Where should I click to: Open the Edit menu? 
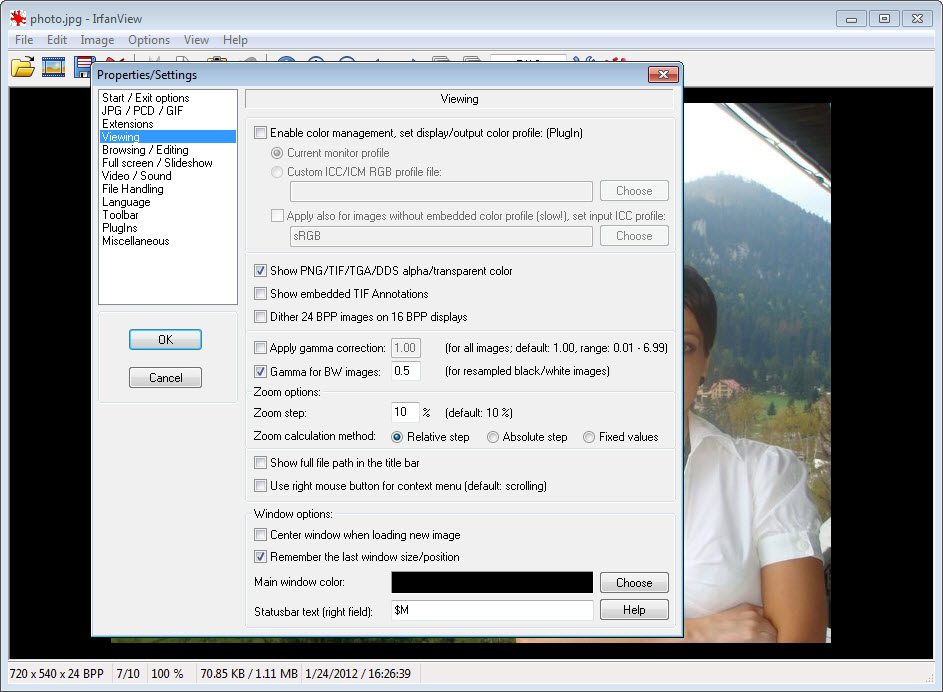tap(57, 40)
